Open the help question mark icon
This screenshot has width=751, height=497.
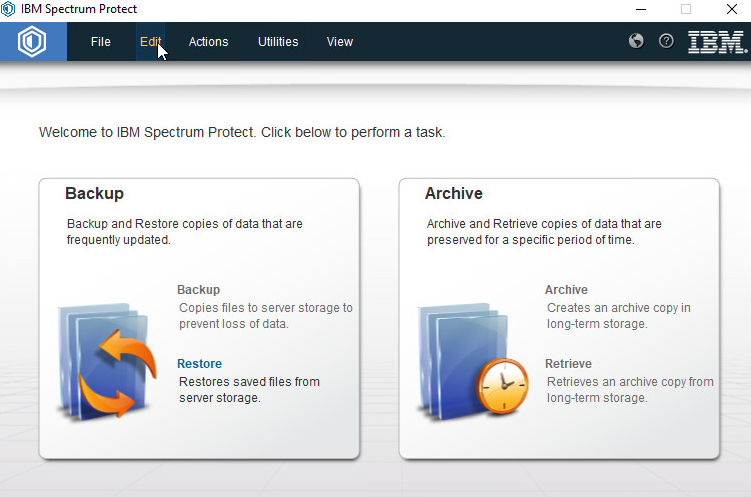pos(666,41)
